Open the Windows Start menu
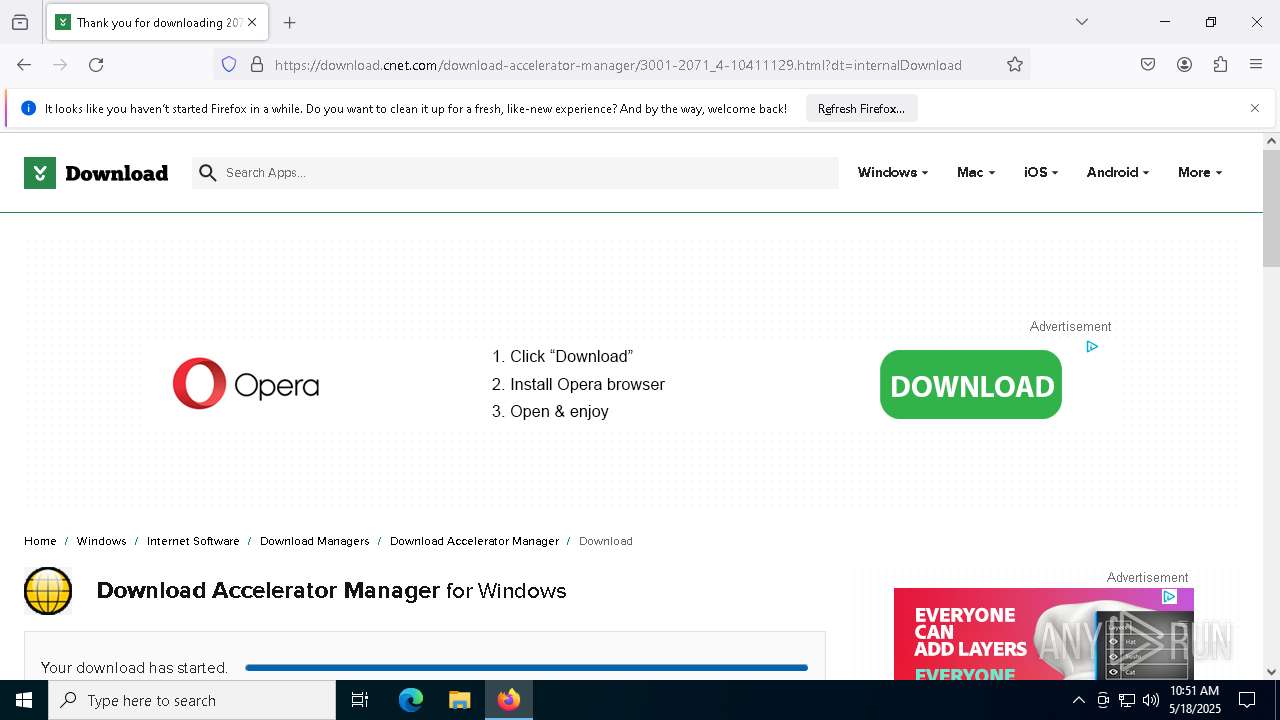This screenshot has width=1280, height=720. (x=24, y=700)
